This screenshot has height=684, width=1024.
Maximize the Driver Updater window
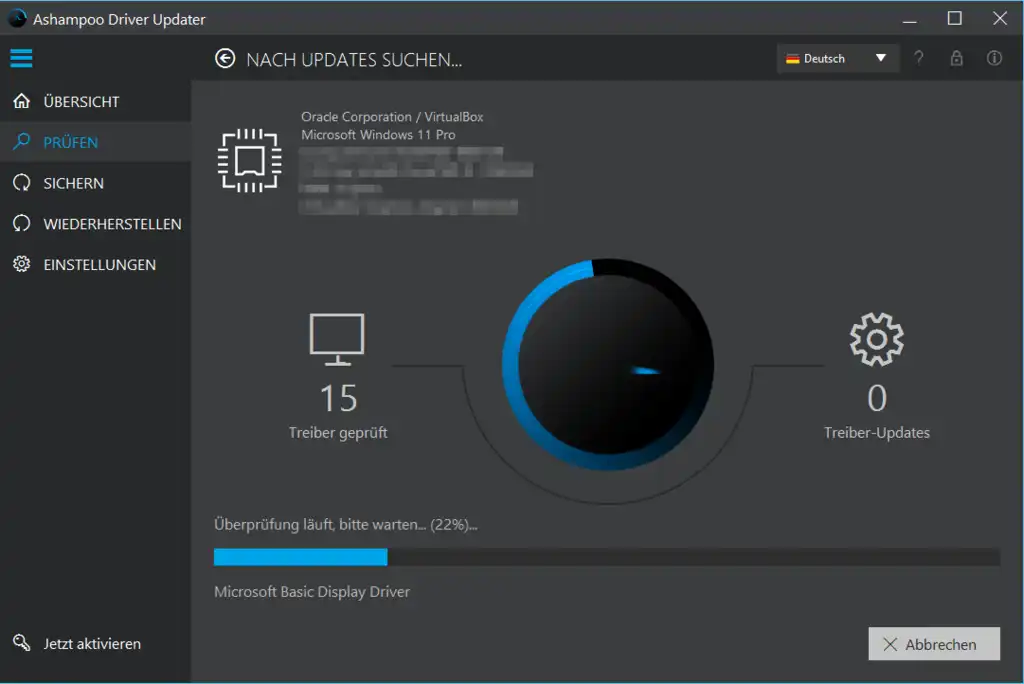(x=955, y=18)
